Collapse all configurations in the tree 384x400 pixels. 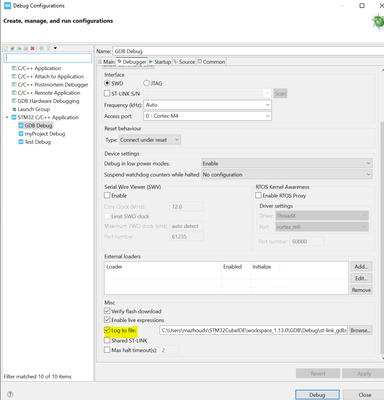tap(41, 48)
